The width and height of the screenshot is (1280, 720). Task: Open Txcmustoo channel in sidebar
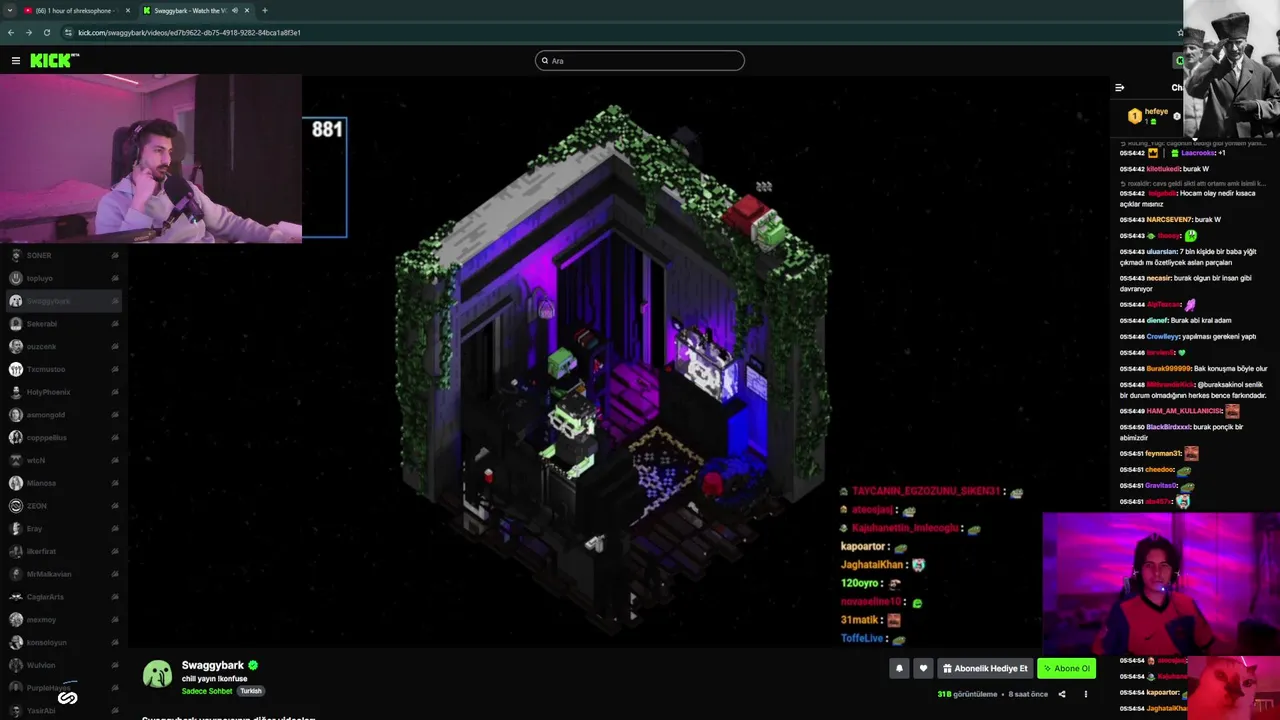tap(62, 369)
